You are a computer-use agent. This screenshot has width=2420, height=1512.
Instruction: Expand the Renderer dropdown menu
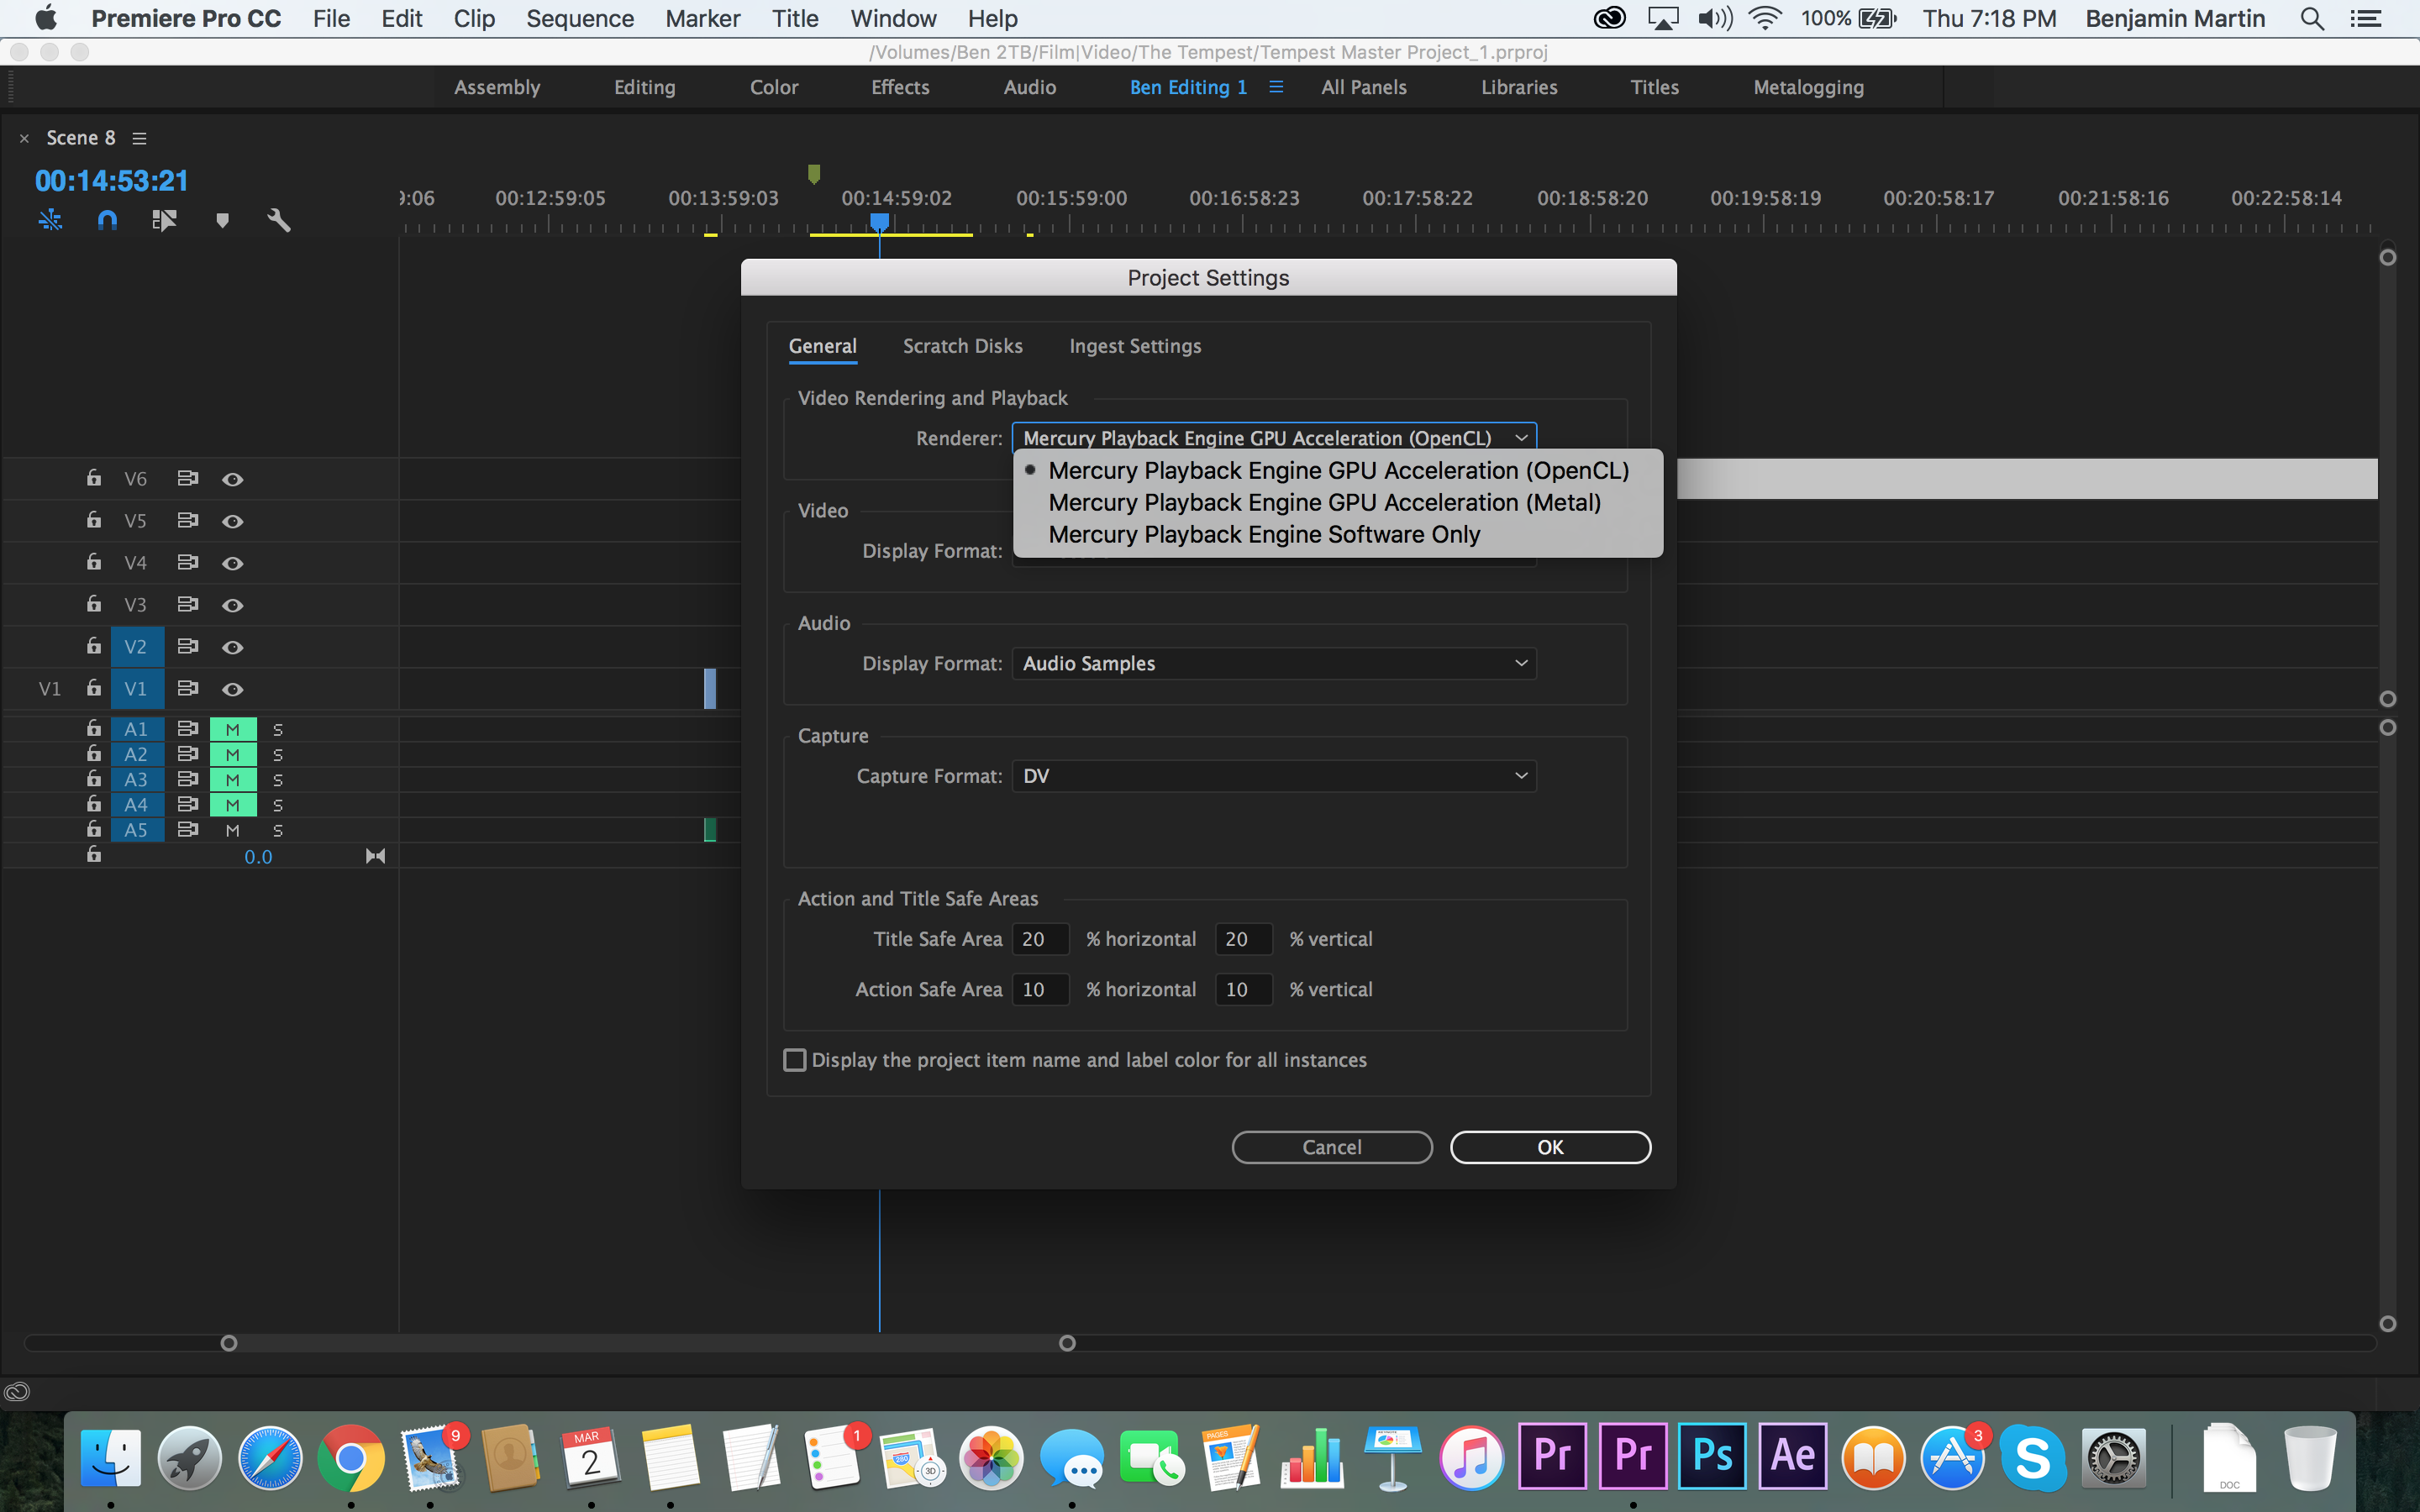tap(1274, 438)
